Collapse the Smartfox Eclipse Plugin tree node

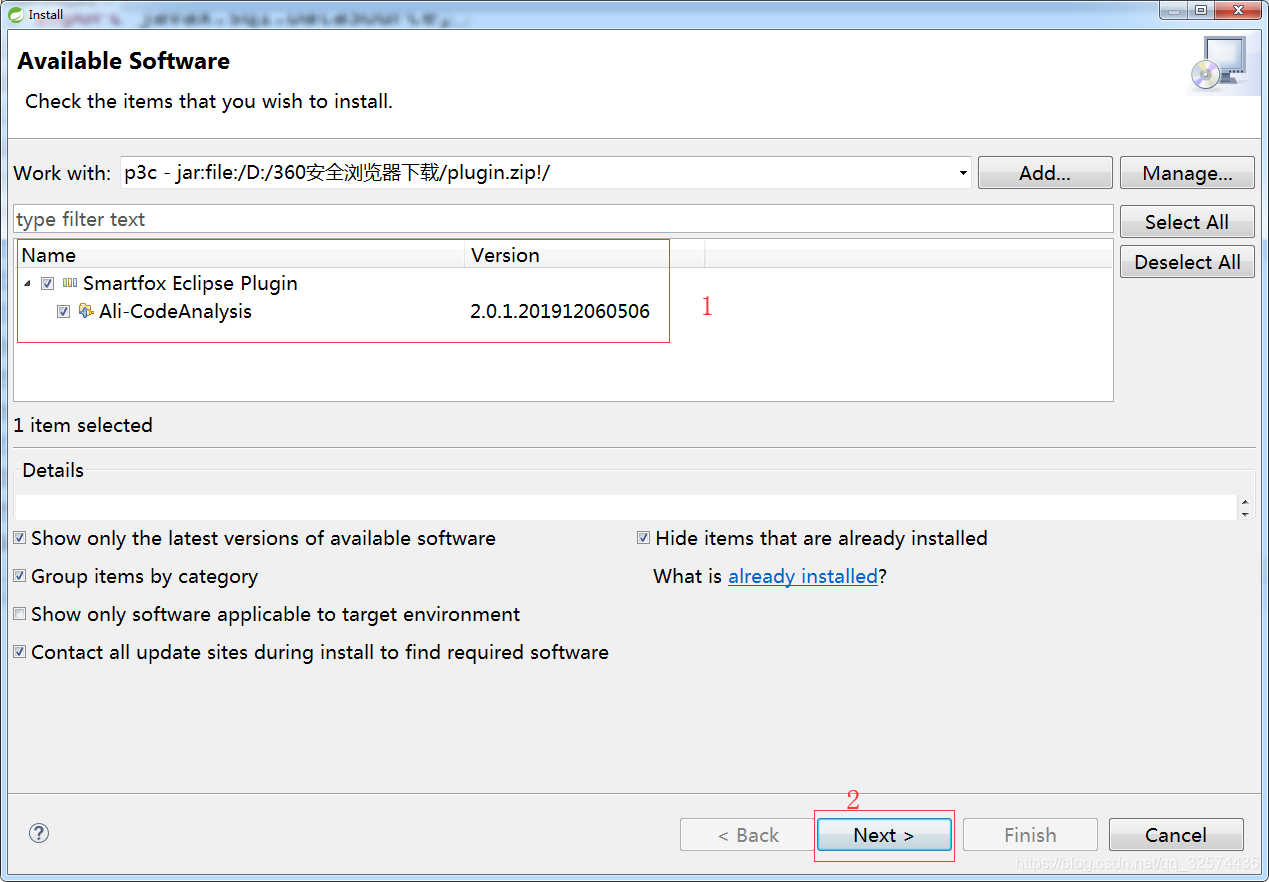pyautogui.click(x=27, y=284)
